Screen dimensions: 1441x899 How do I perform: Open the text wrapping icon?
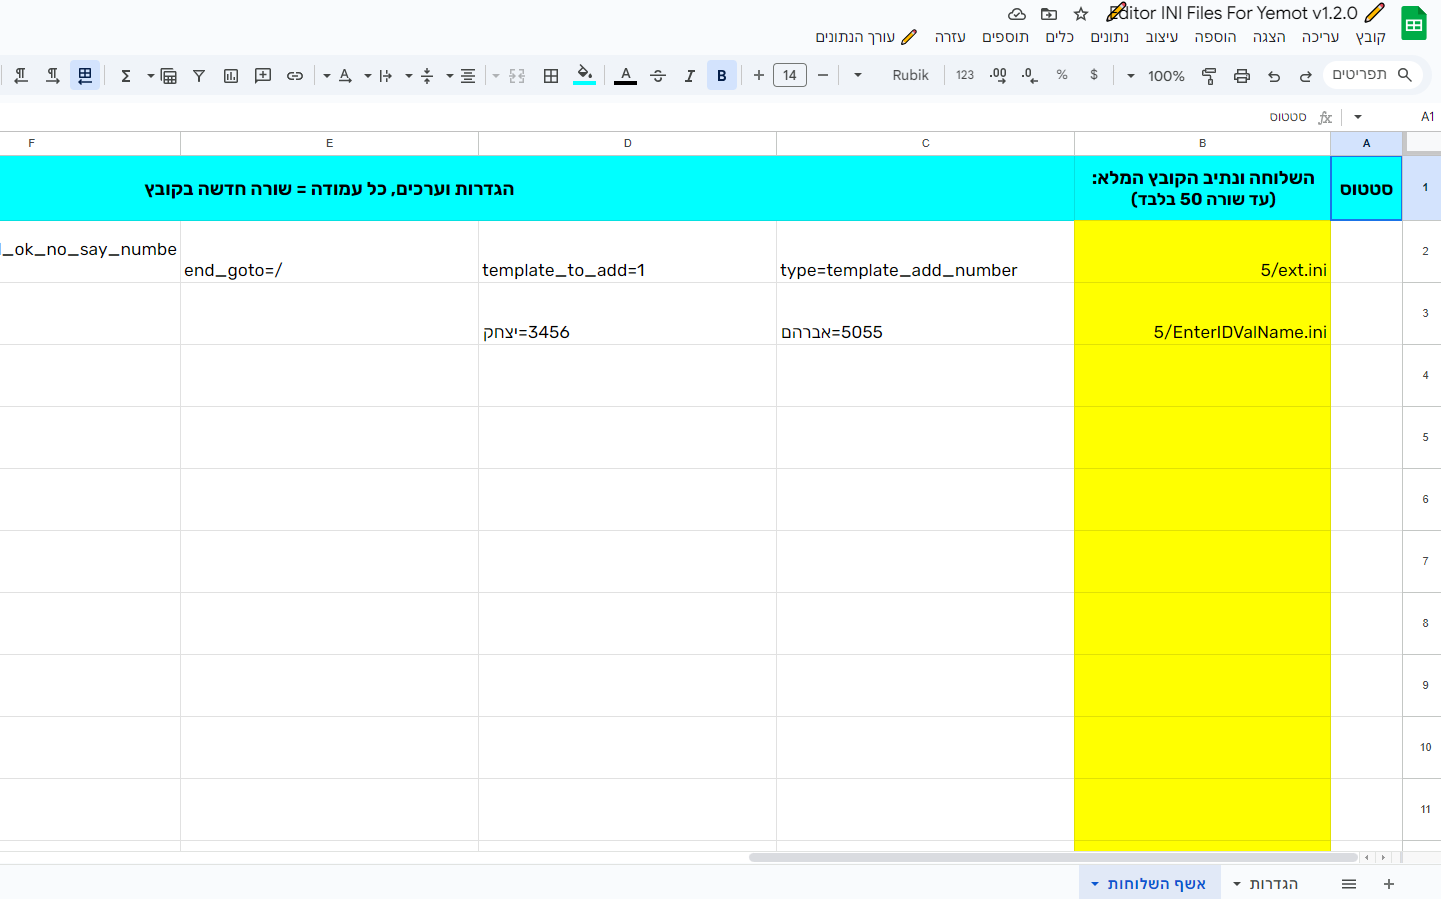click(x=386, y=76)
